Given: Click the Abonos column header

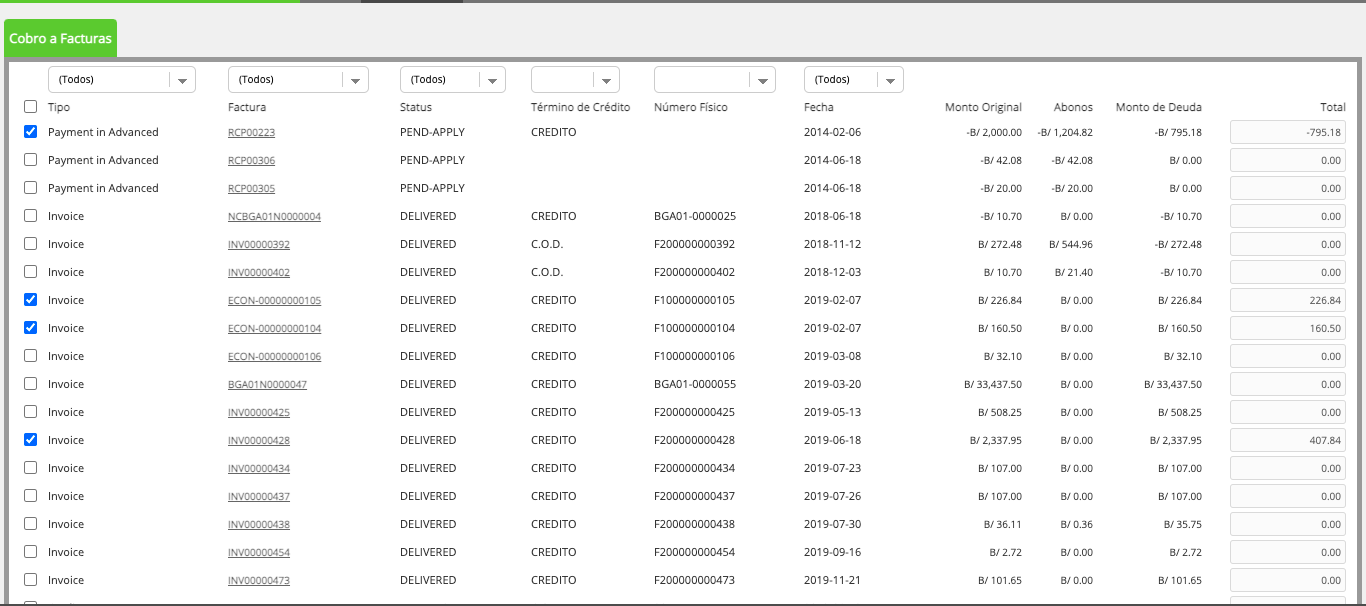Looking at the screenshot, I should point(1073,107).
